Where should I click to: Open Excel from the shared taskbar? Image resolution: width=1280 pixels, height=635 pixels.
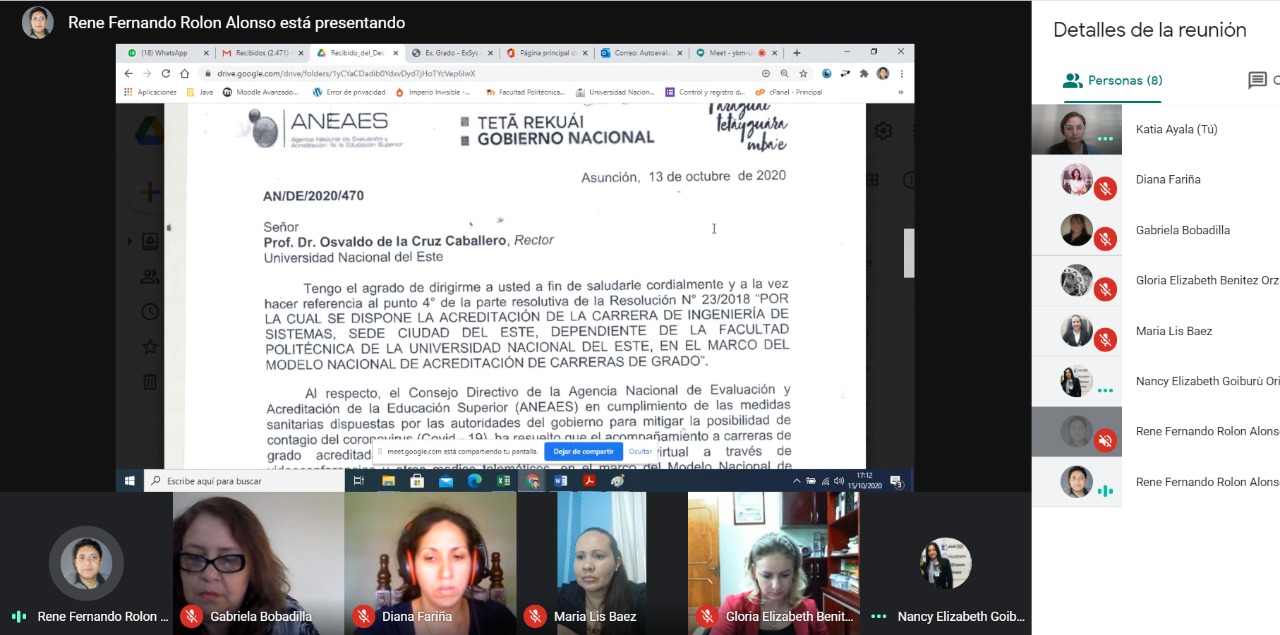point(504,481)
